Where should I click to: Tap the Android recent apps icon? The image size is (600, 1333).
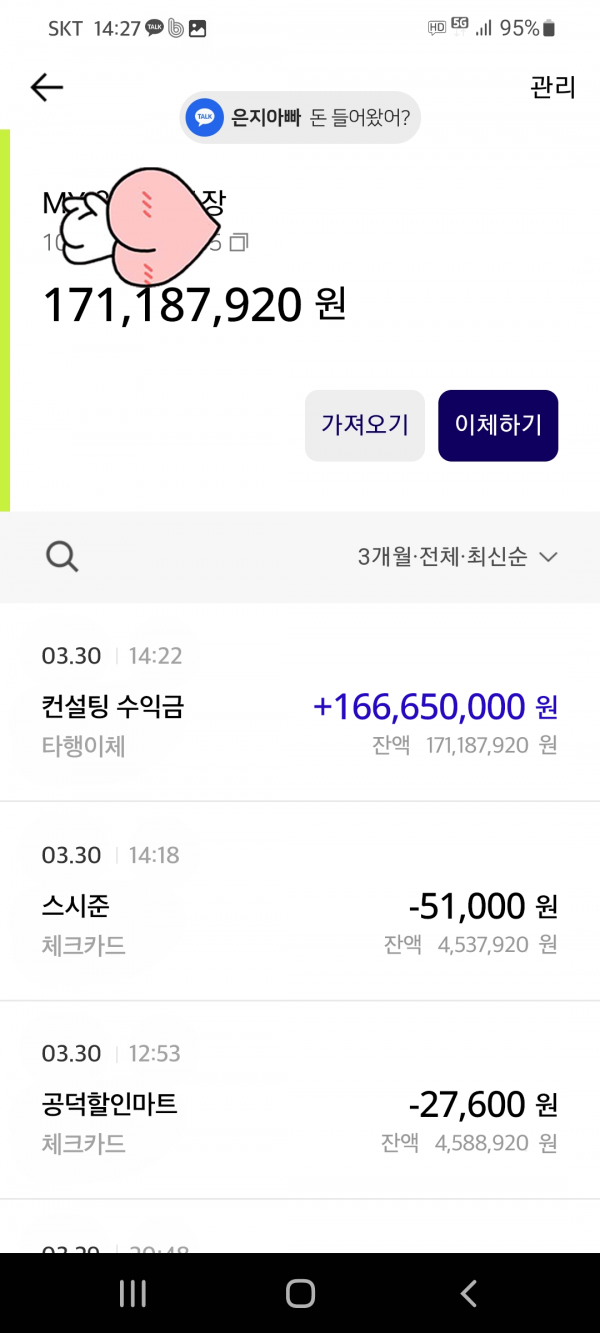click(132, 1293)
